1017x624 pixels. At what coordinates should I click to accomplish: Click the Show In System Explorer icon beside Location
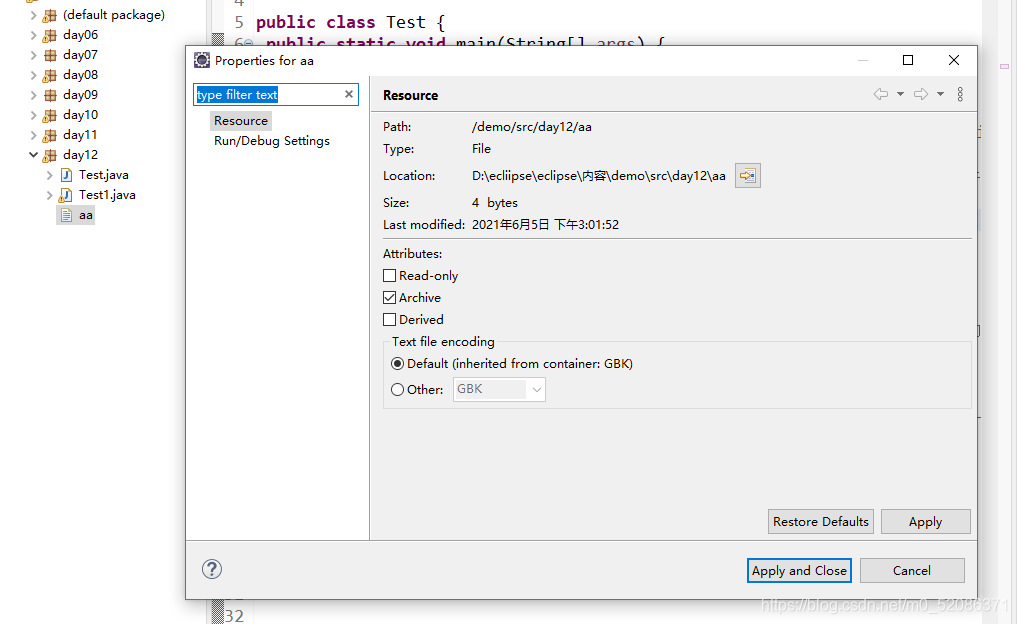point(747,174)
